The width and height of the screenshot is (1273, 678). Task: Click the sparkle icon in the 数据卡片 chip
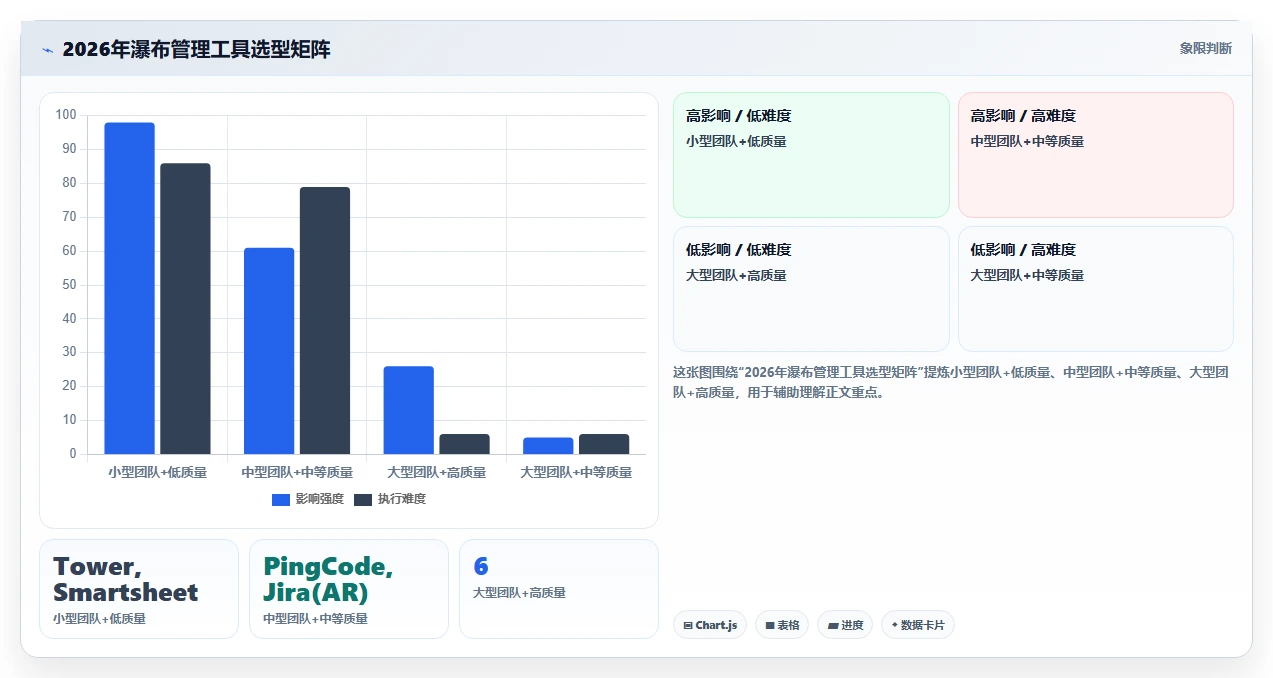pyautogui.click(x=895, y=625)
